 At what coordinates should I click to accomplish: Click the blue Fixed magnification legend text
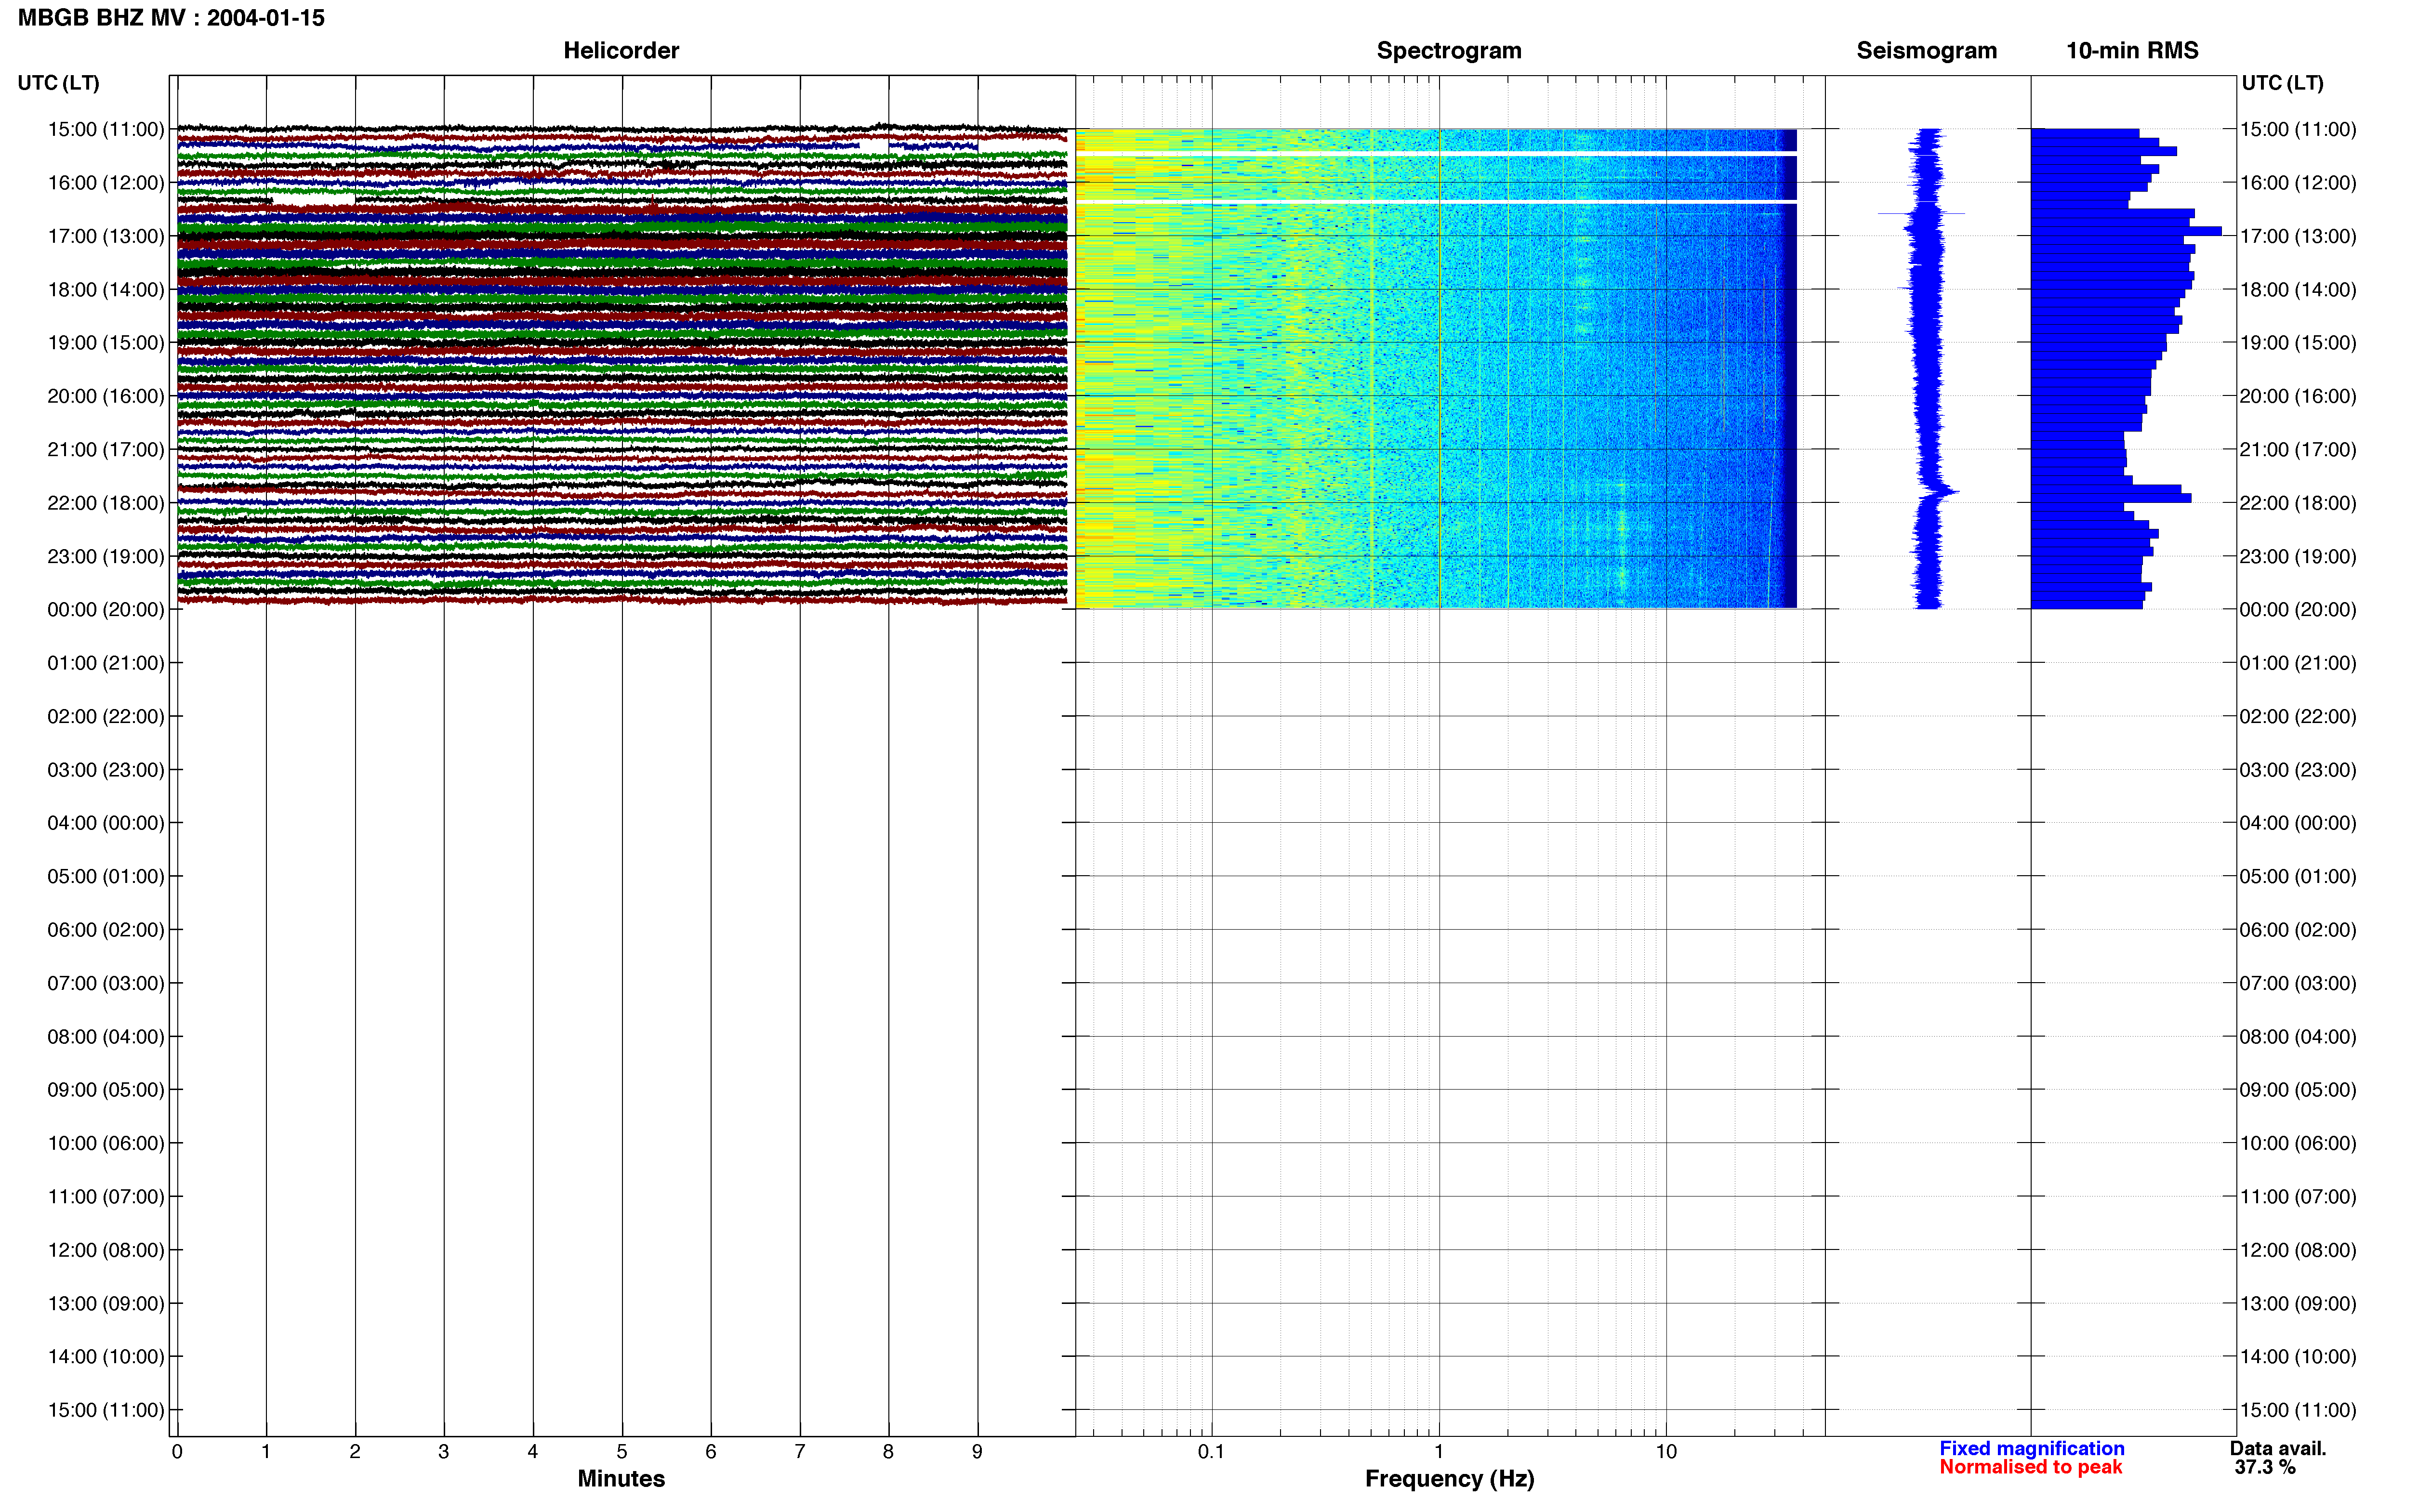(2031, 1448)
